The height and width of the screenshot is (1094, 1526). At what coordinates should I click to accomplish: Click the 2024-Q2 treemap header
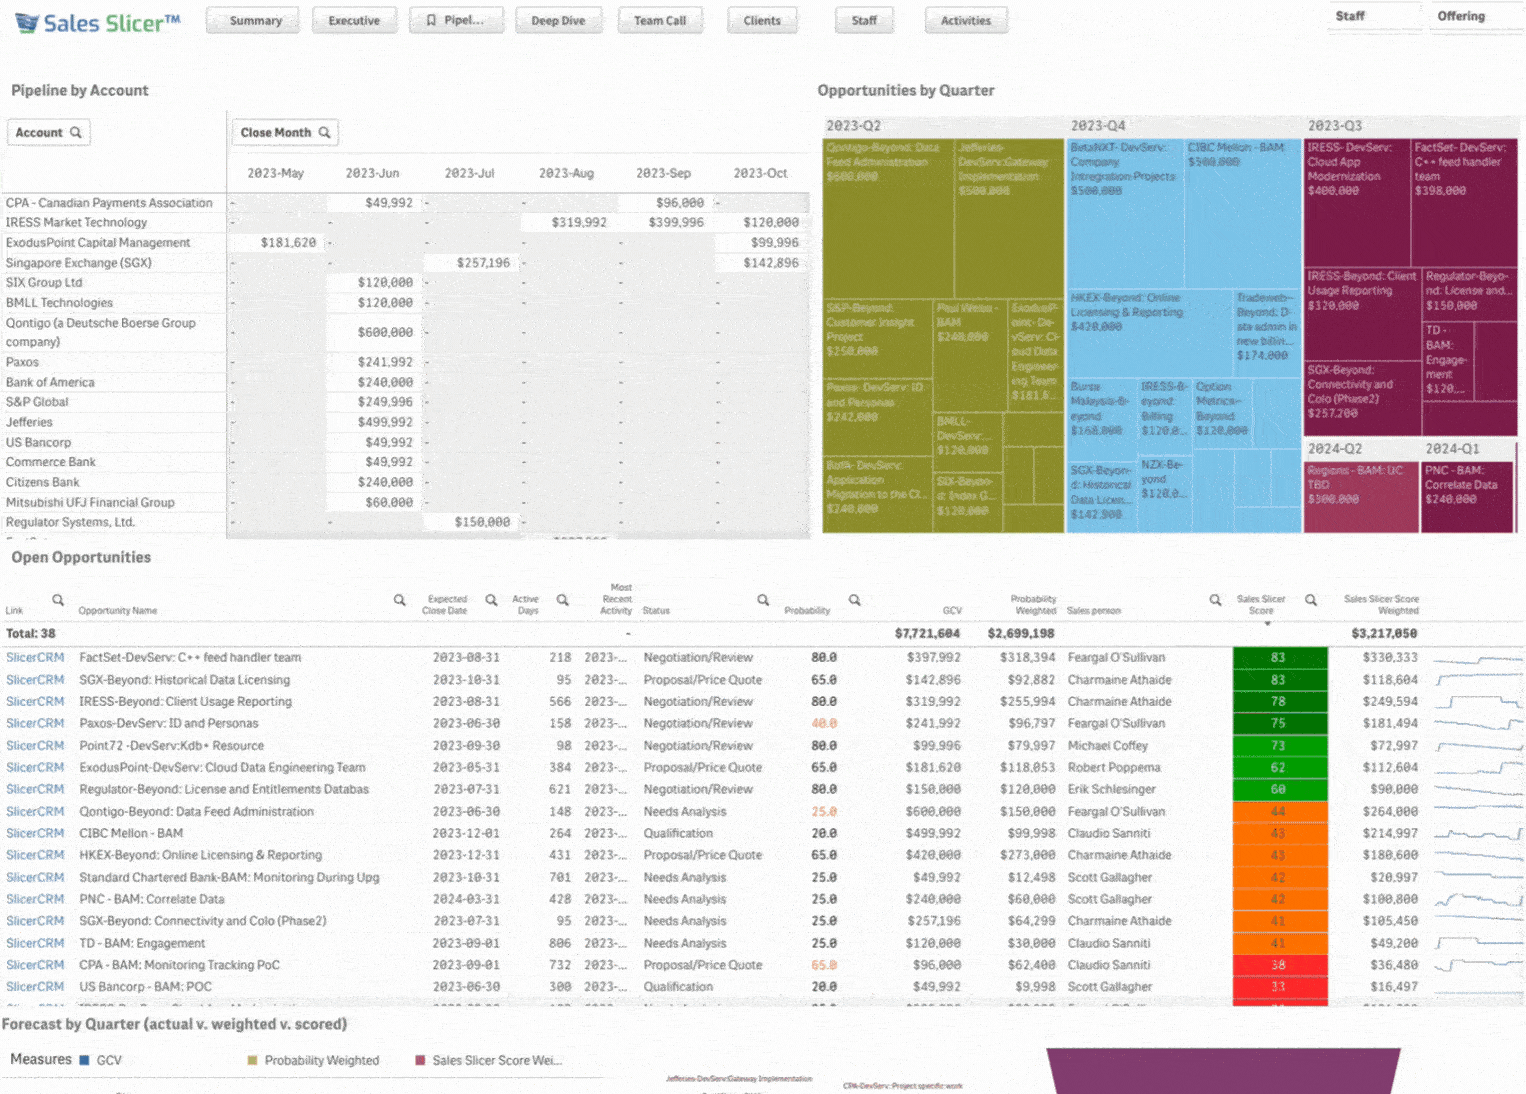(x=1361, y=449)
